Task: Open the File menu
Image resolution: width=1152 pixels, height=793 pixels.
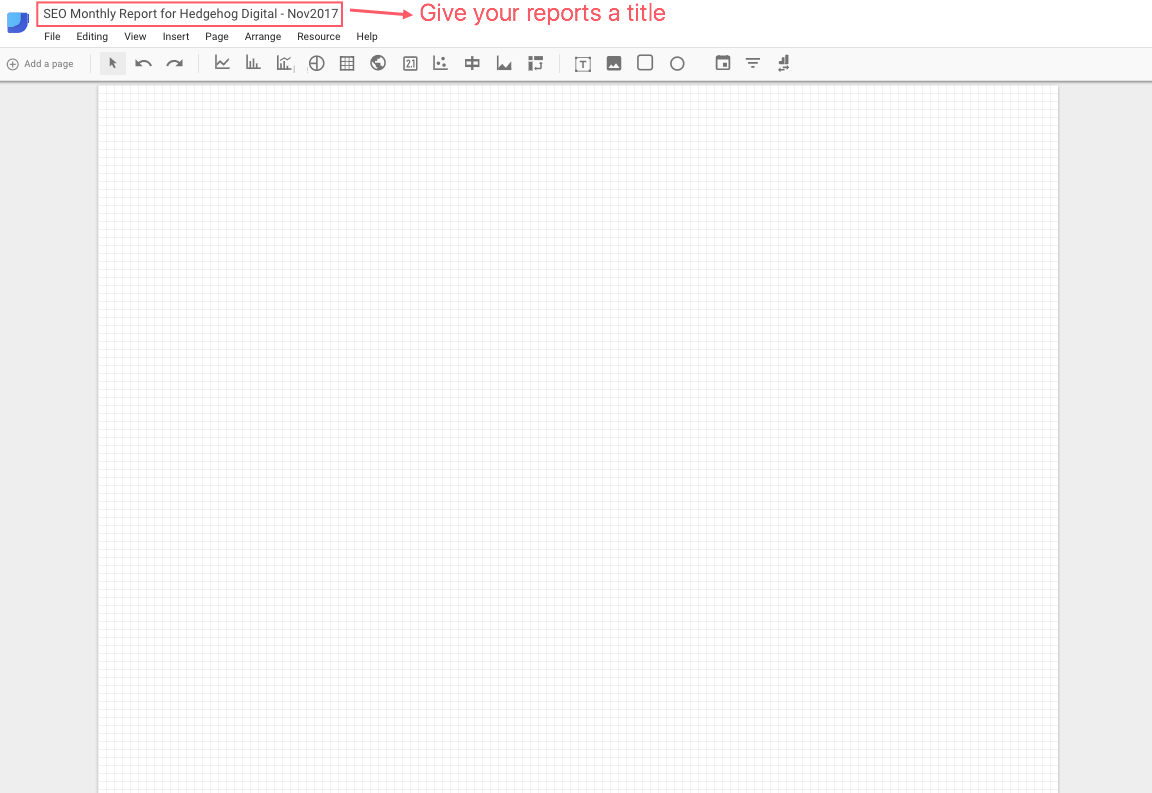Action: (51, 36)
